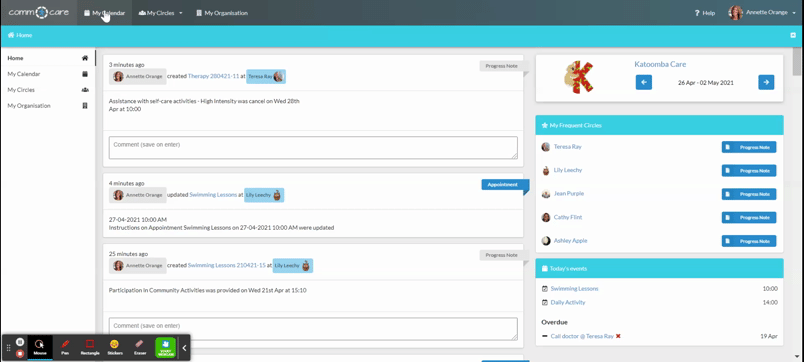Go to the next week

[x=766, y=82]
